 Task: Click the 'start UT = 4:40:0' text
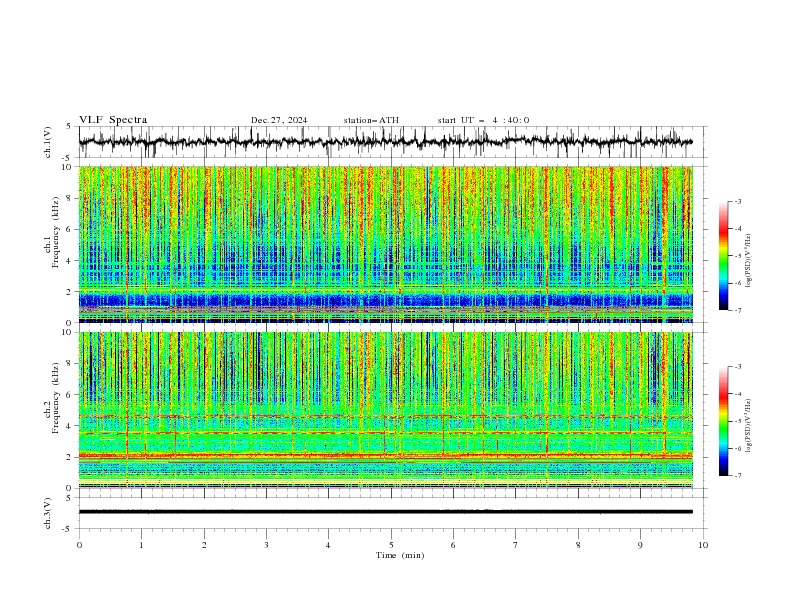(483, 120)
